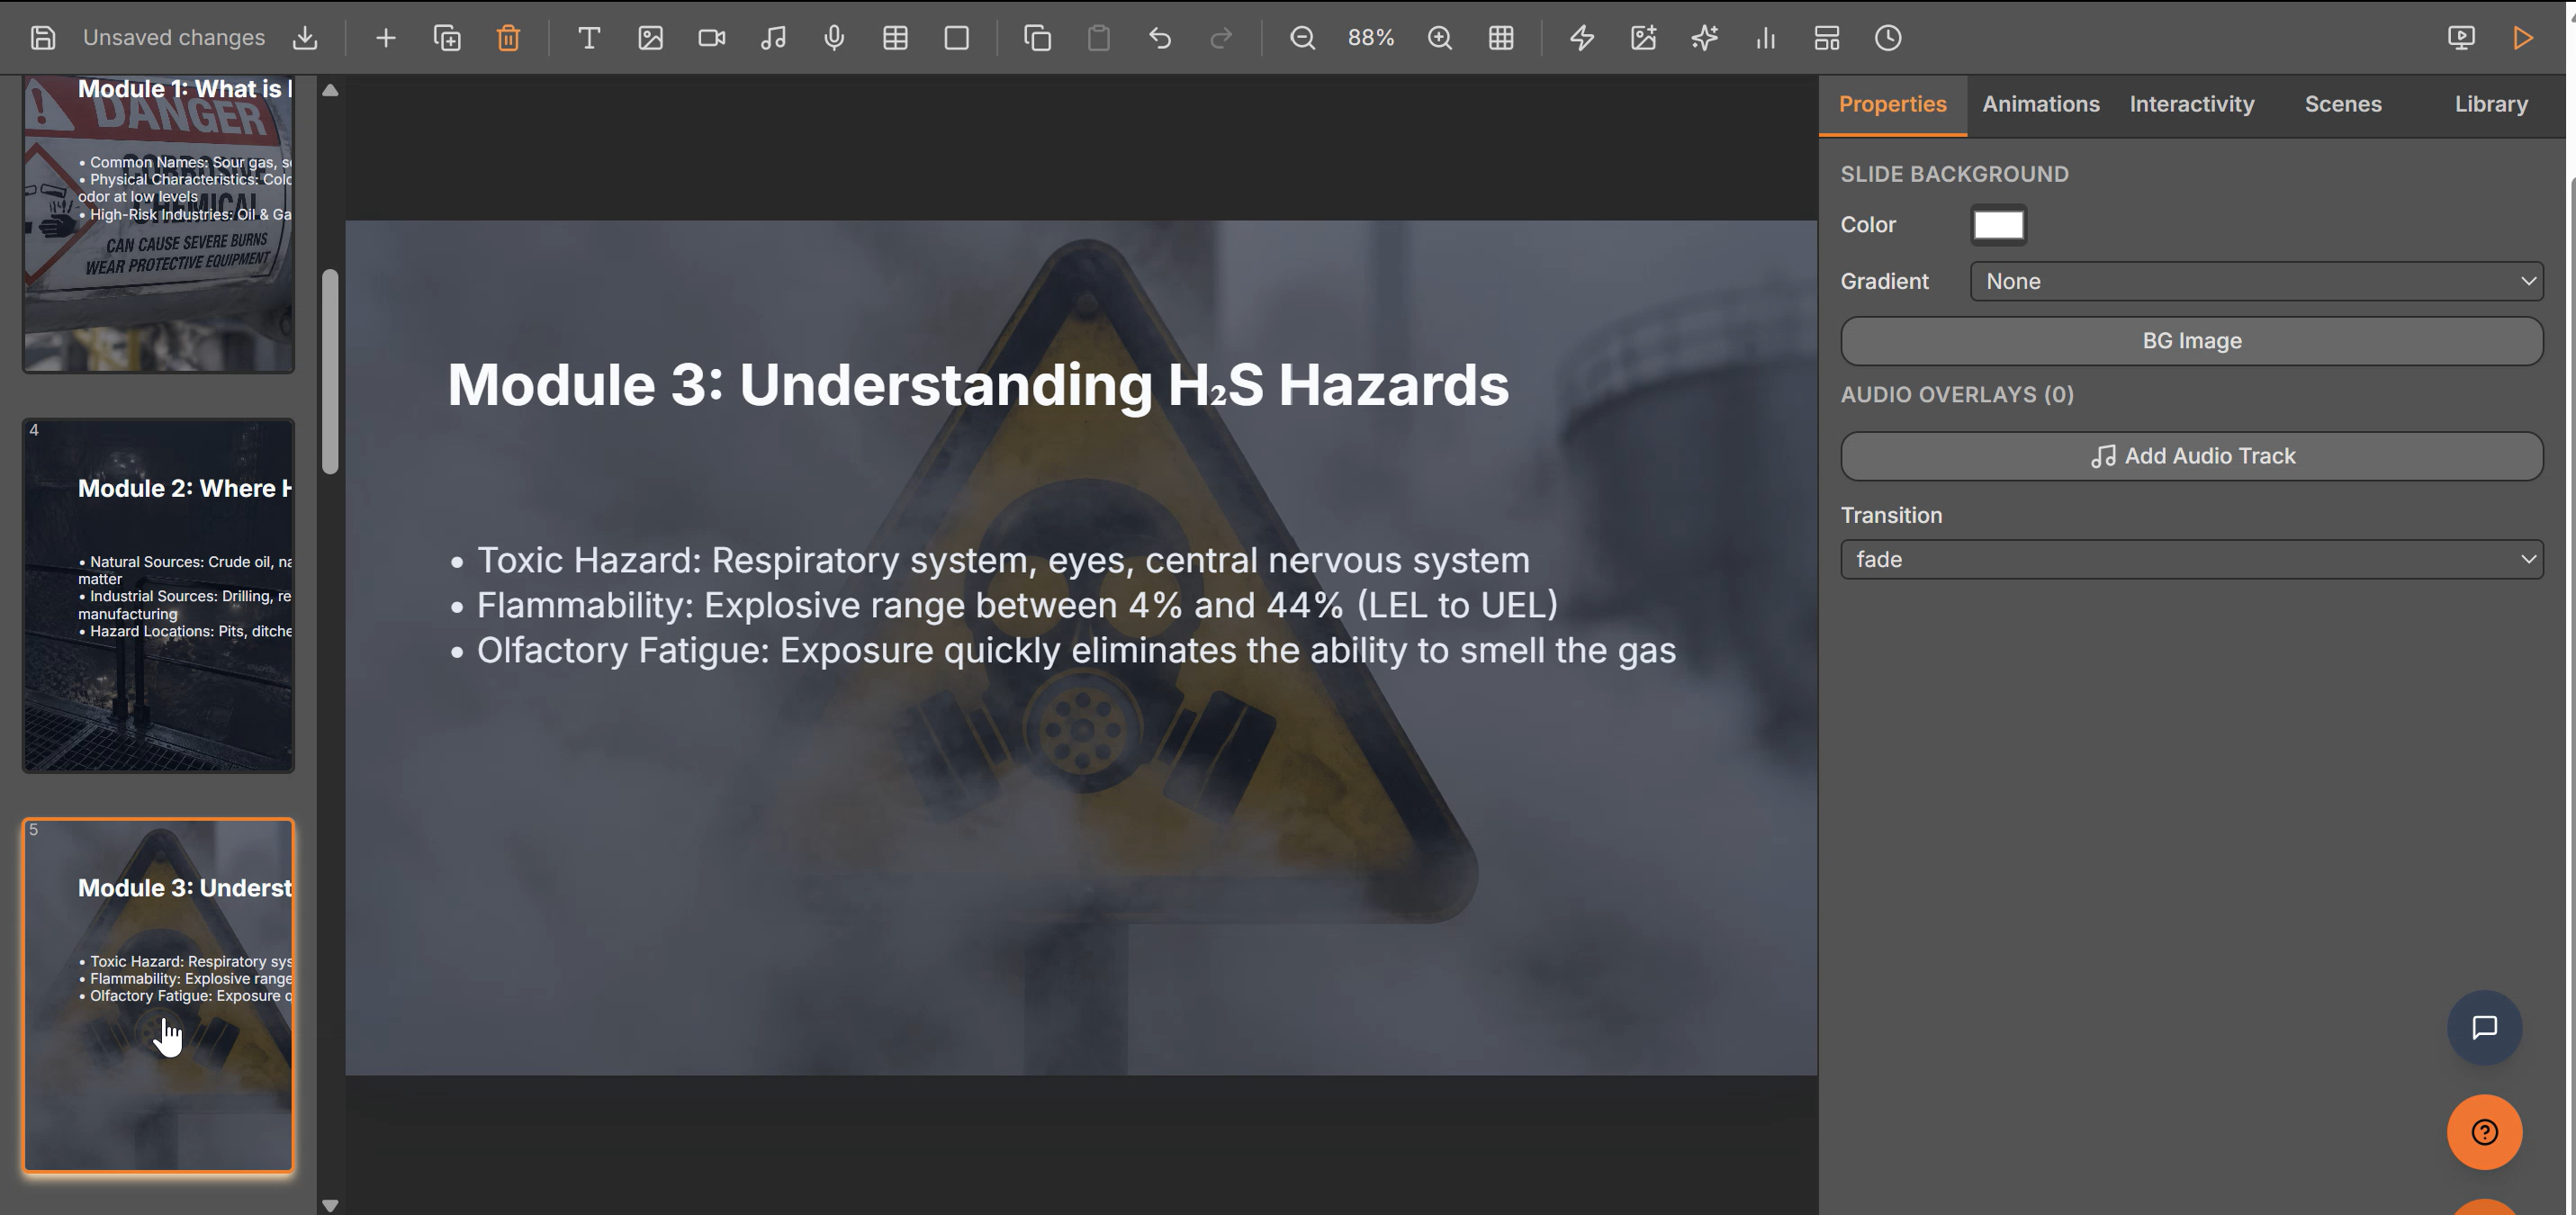Viewport: 2576px width, 1215px height.
Task: Open the Library tab
Action: tap(2491, 104)
